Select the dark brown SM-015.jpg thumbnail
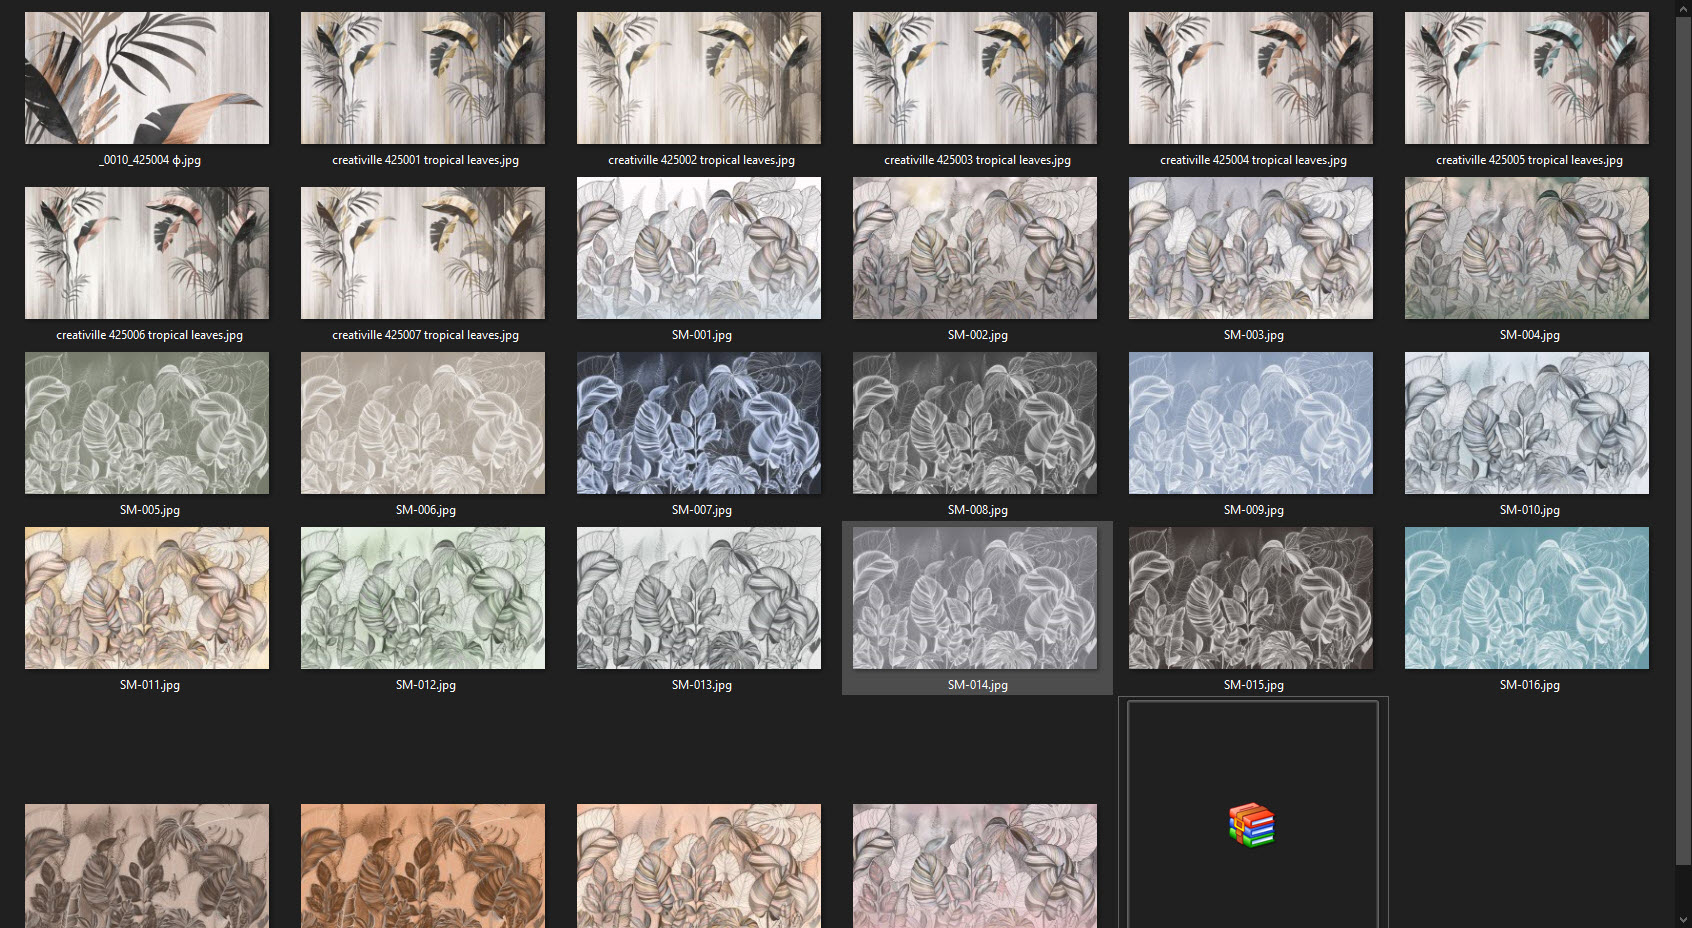 click(1251, 598)
